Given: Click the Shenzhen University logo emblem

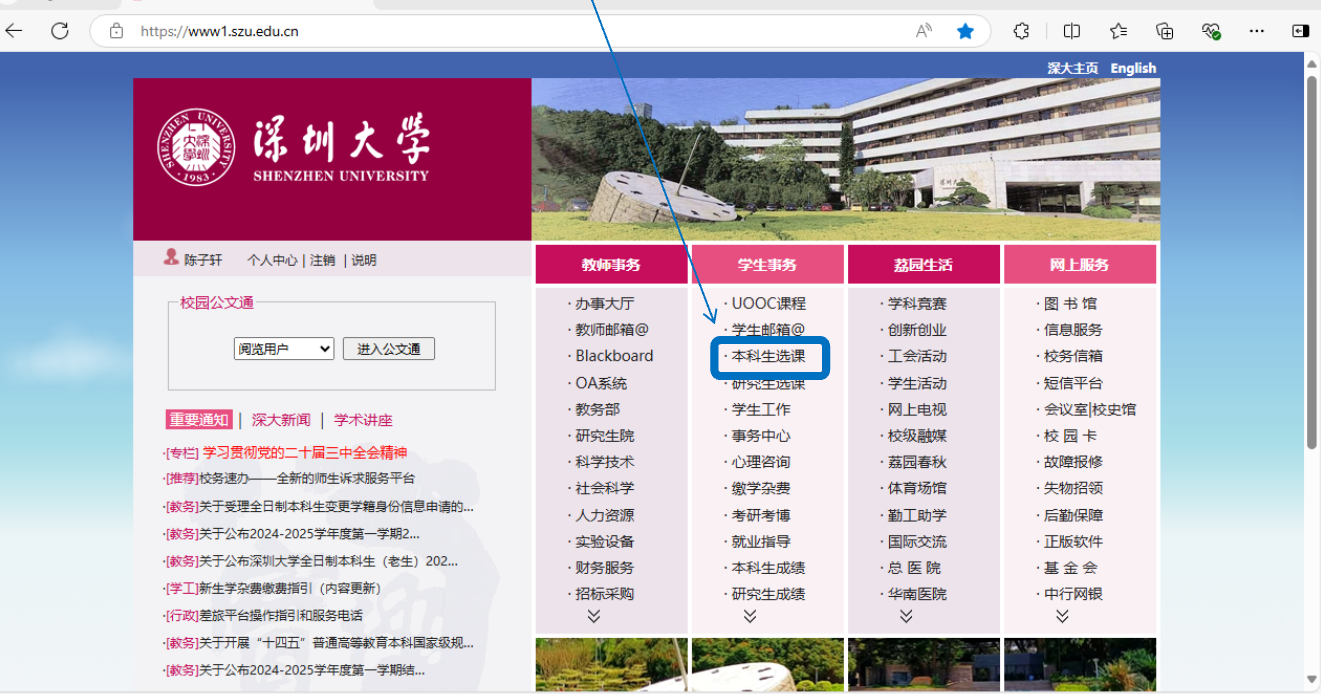Looking at the screenshot, I should tap(197, 148).
